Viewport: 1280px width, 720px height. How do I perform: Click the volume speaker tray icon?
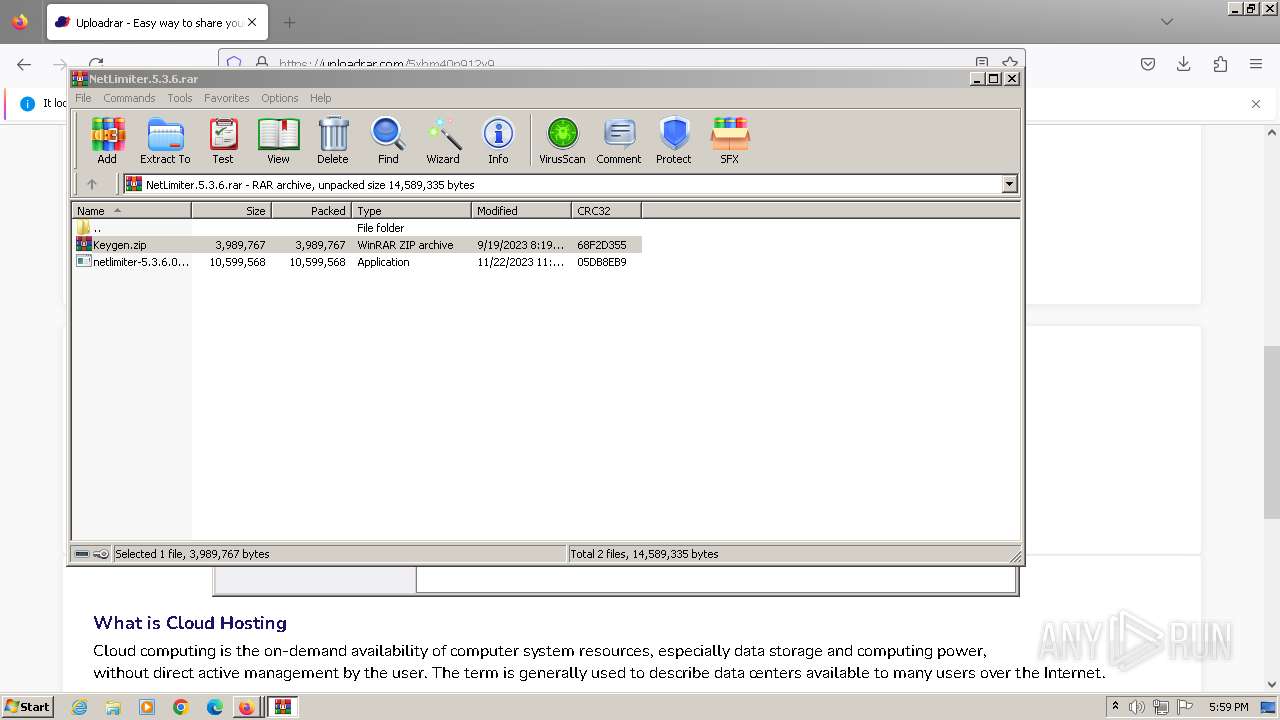[x=1136, y=707]
